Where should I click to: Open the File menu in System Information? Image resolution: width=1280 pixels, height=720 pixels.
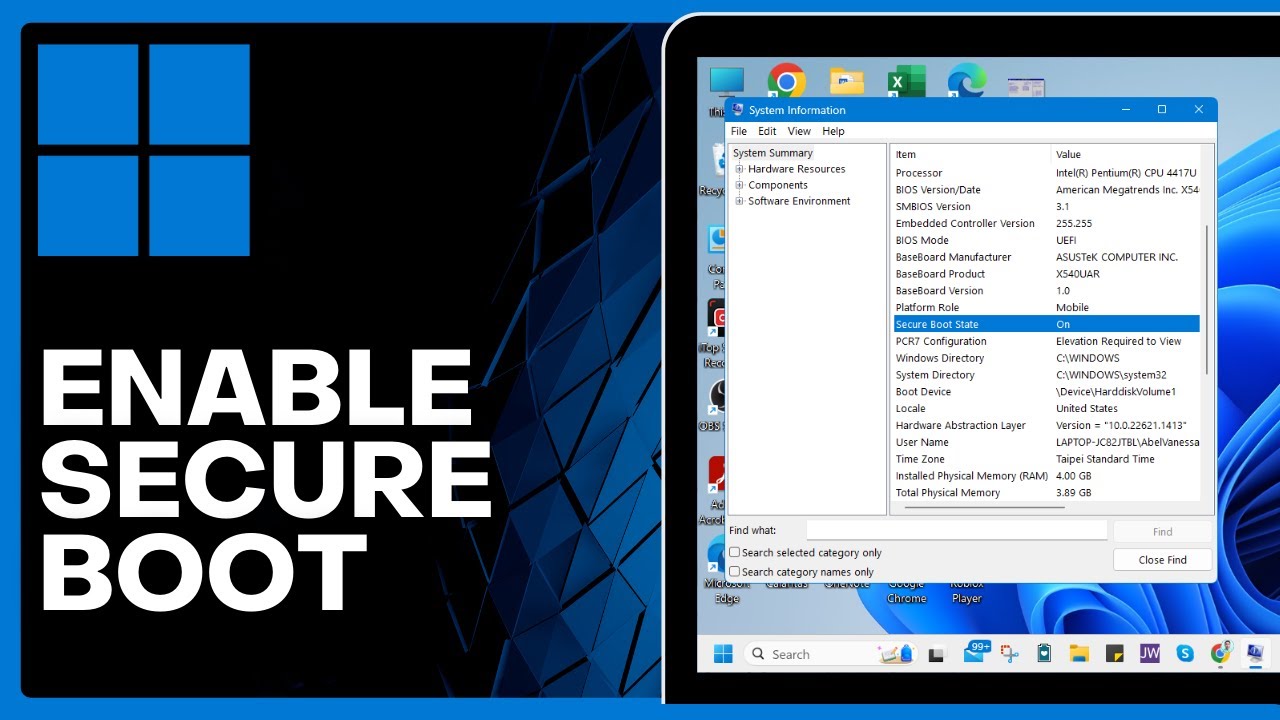click(739, 131)
